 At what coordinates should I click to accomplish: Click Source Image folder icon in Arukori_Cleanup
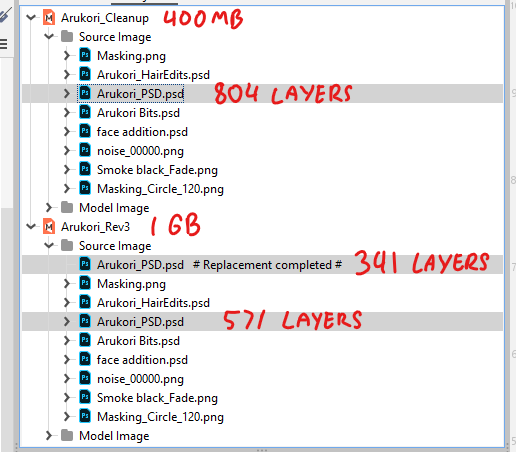pos(67,36)
